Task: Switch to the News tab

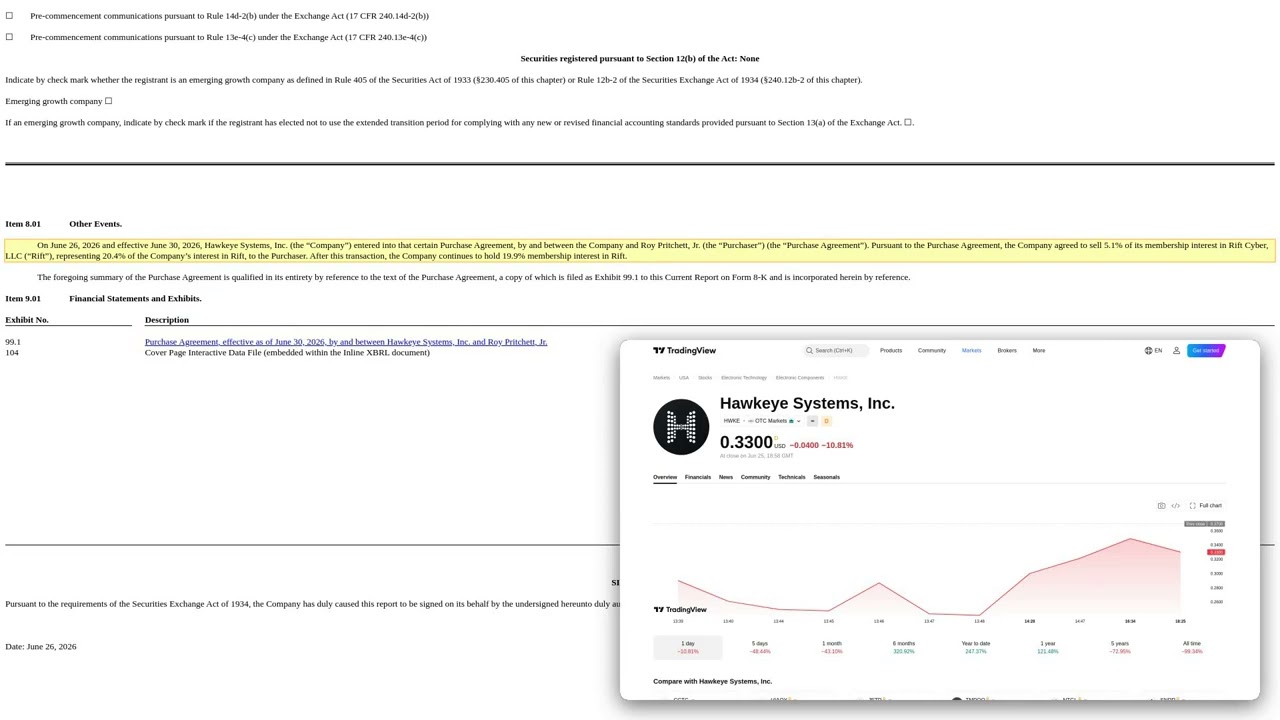Action: [726, 477]
